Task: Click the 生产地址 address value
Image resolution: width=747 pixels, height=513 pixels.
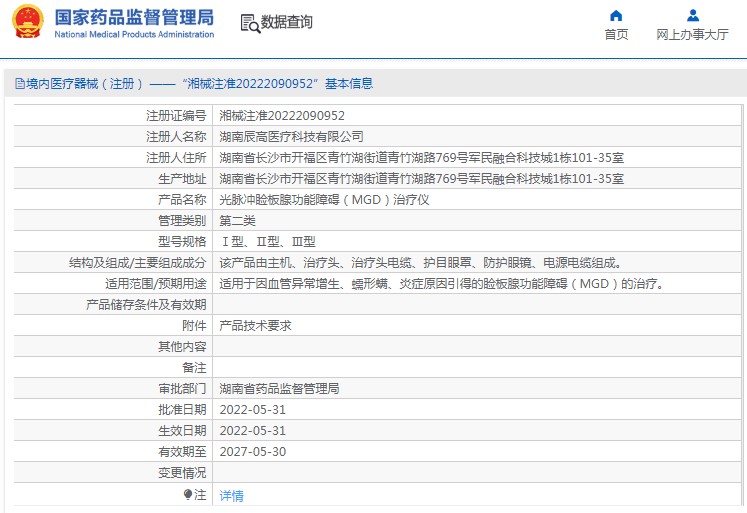Action: pos(421,179)
